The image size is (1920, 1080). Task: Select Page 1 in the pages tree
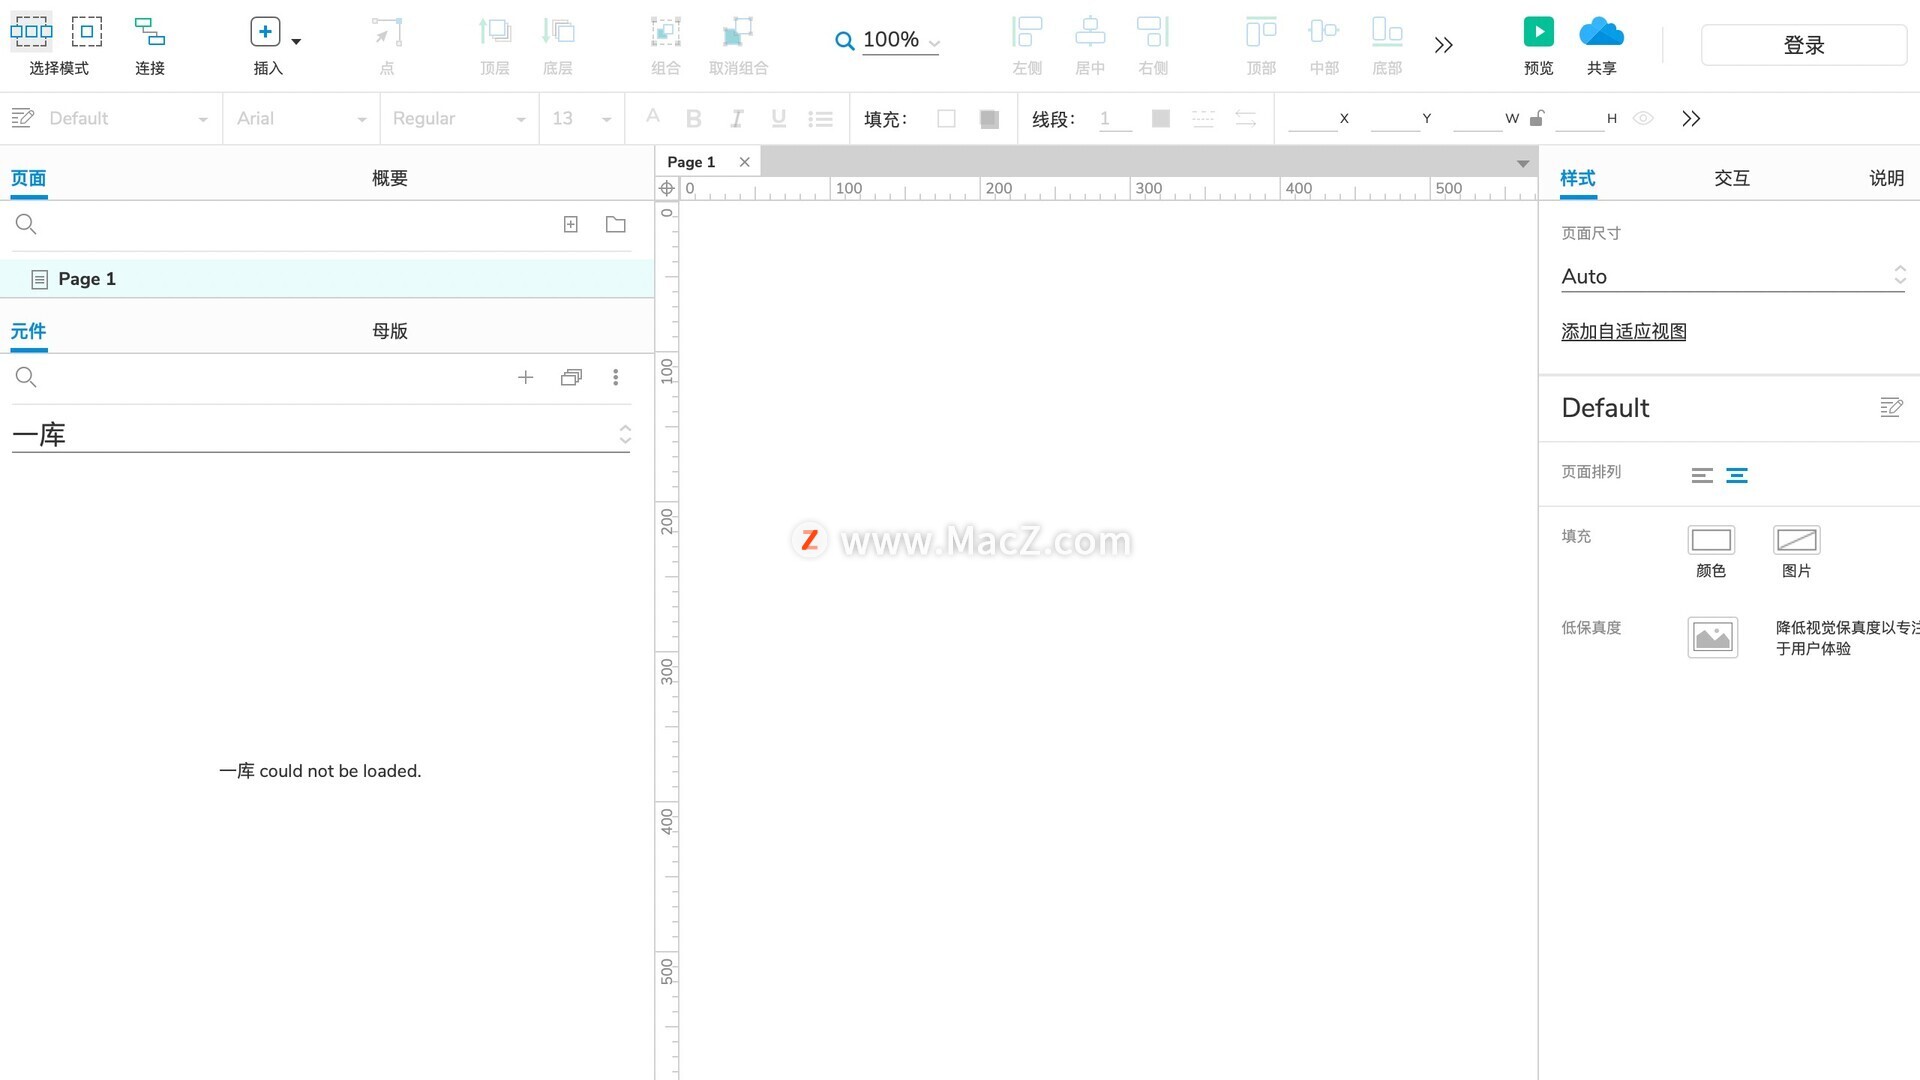click(x=87, y=279)
